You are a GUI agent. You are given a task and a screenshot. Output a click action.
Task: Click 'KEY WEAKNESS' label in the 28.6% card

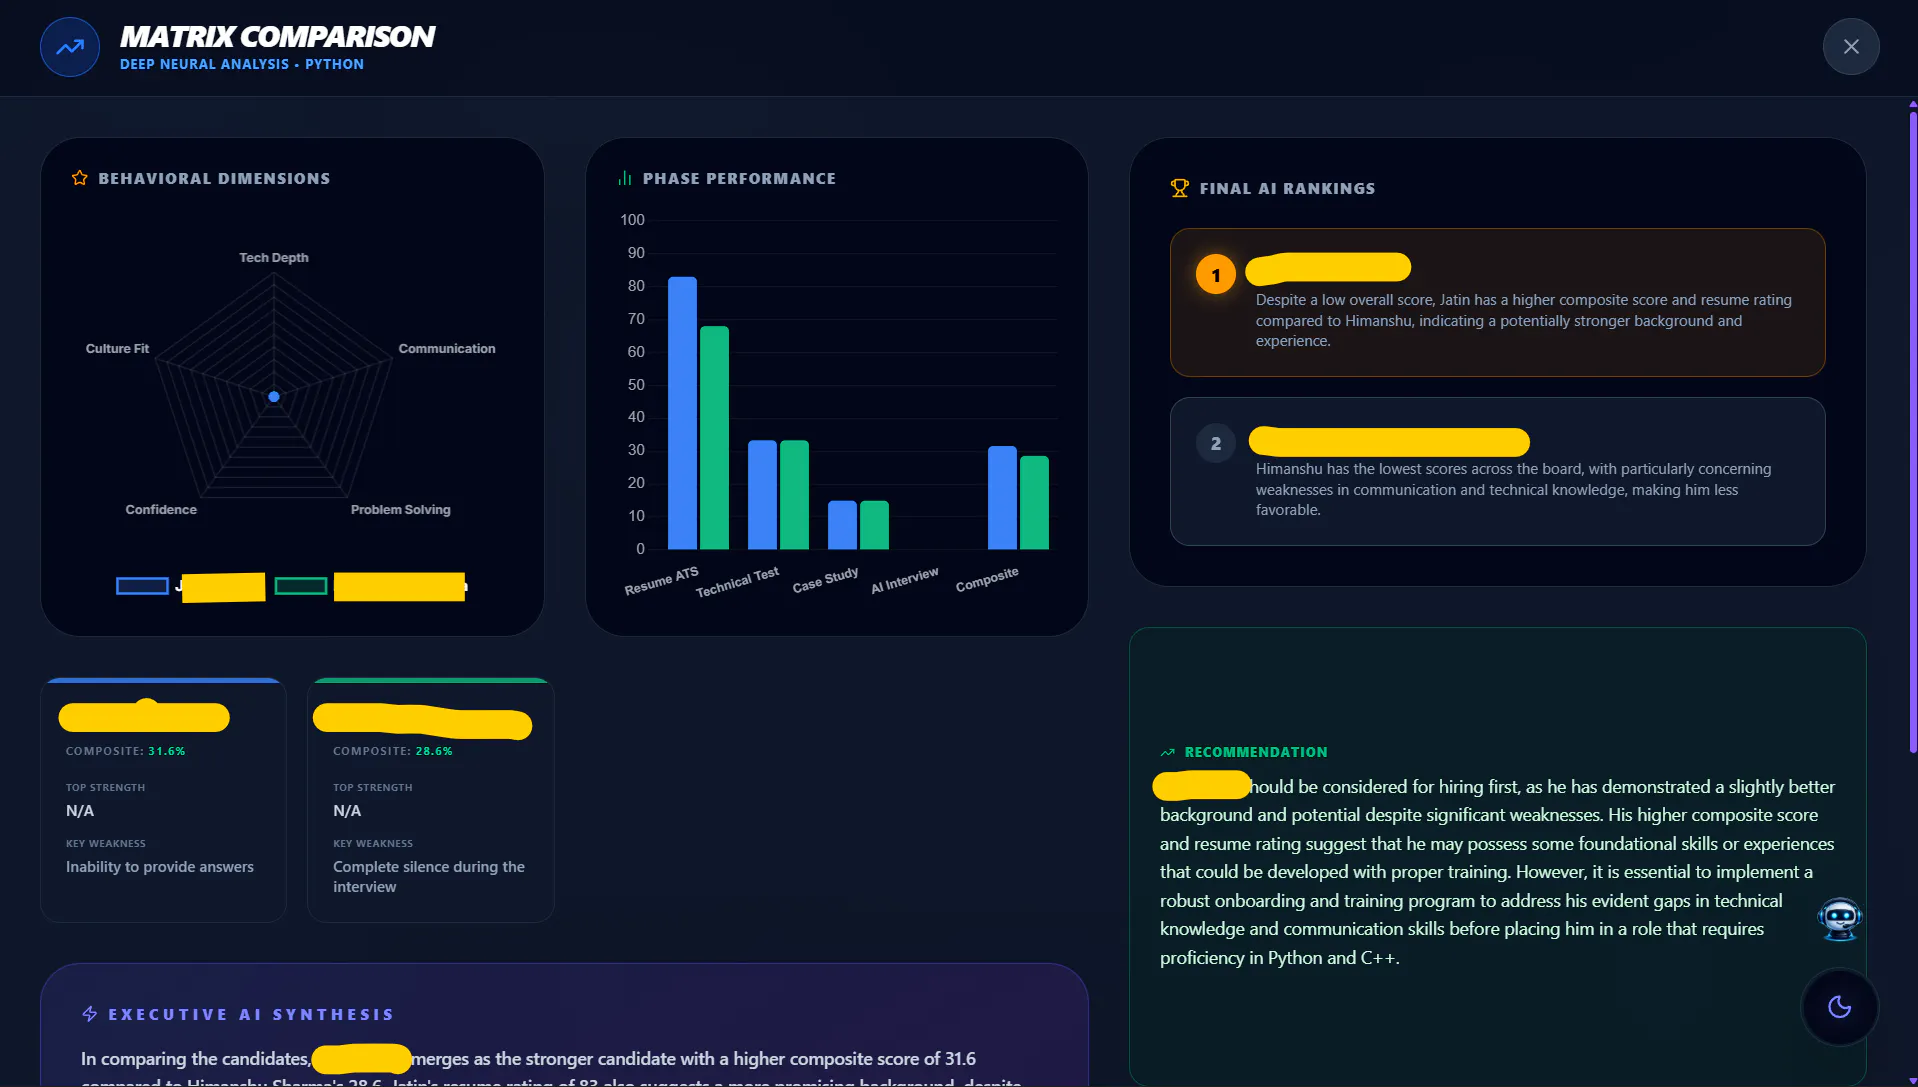373,844
